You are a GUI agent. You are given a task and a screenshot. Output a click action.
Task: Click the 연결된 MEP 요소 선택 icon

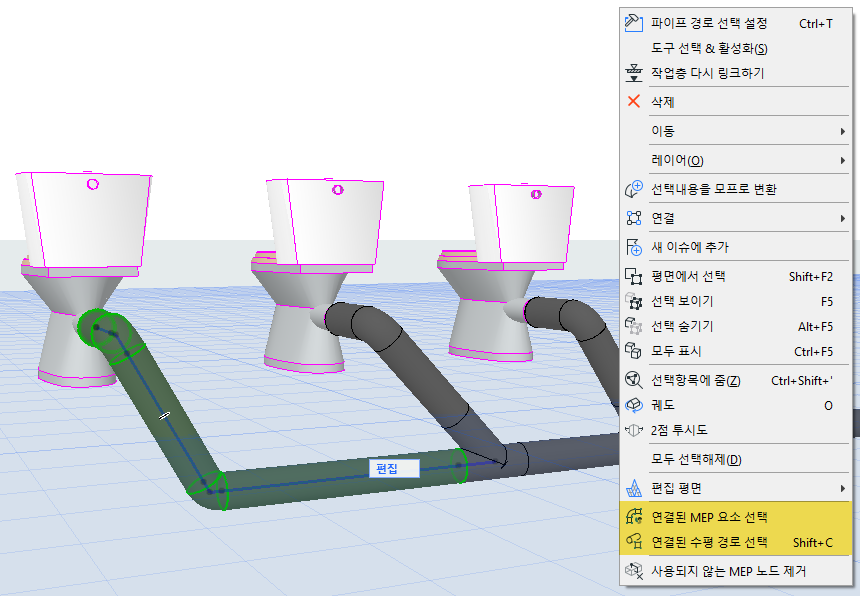coord(633,516)
